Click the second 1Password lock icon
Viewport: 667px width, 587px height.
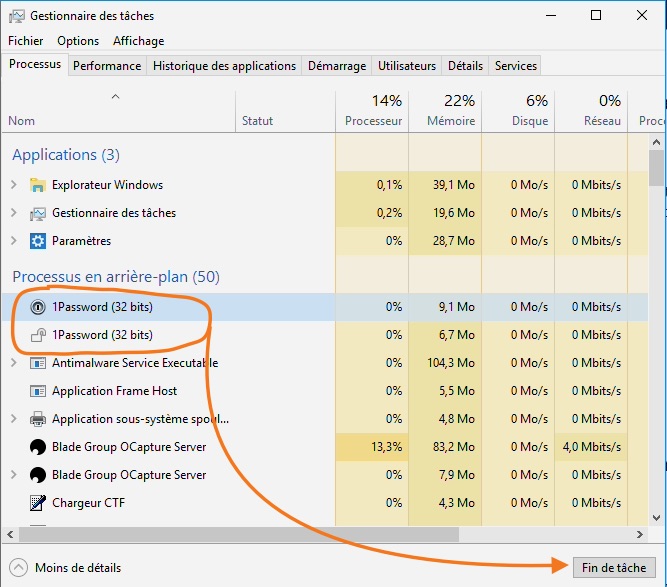coord(38,335)
